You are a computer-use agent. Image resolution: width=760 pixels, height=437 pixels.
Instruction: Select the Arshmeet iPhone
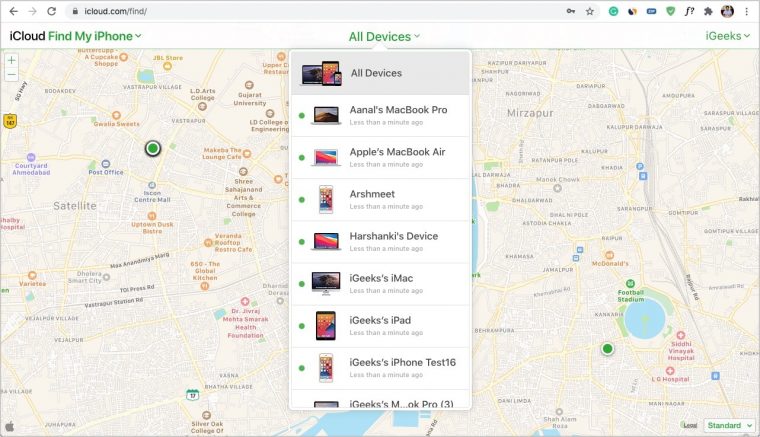pos(380,200)
